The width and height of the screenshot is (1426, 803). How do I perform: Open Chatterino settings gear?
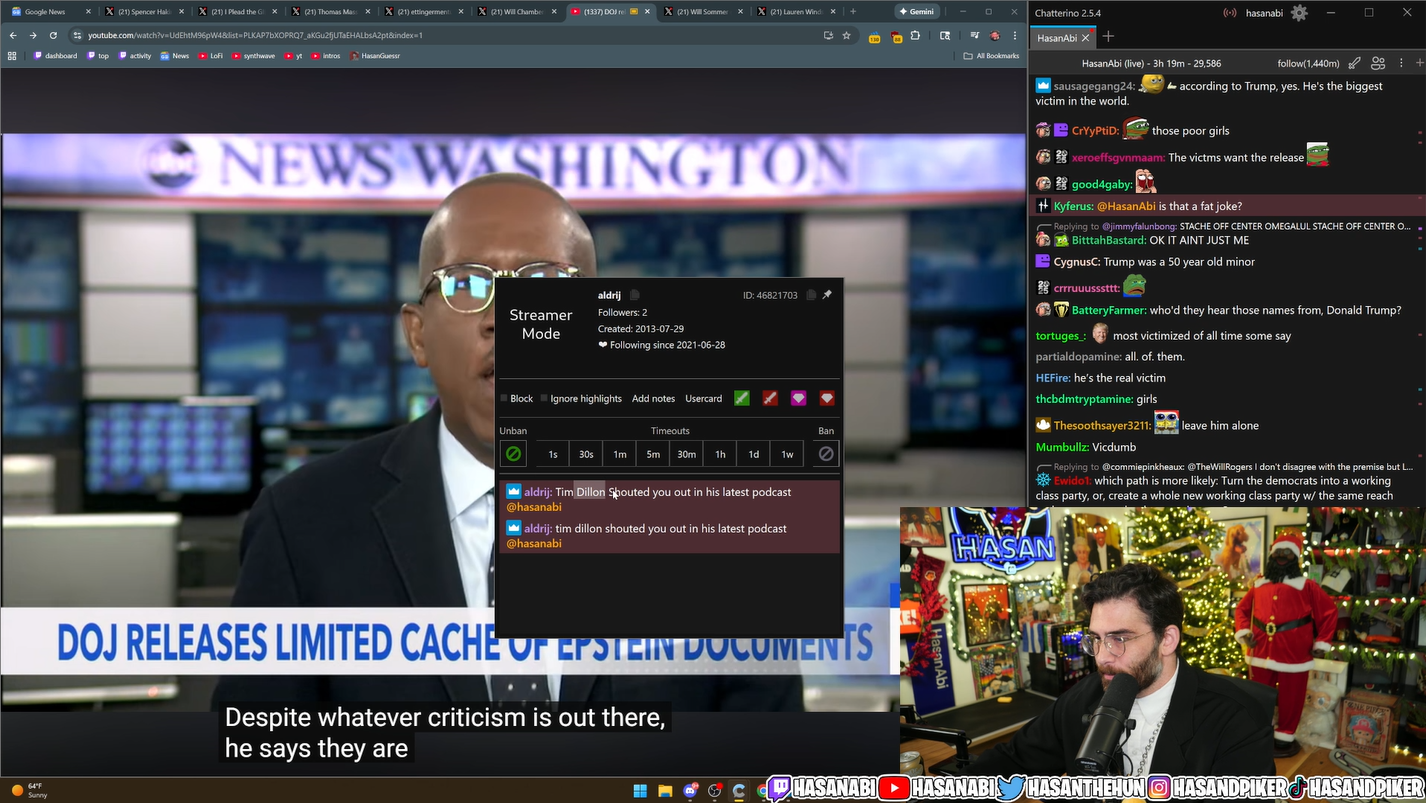pos(1299,13)
